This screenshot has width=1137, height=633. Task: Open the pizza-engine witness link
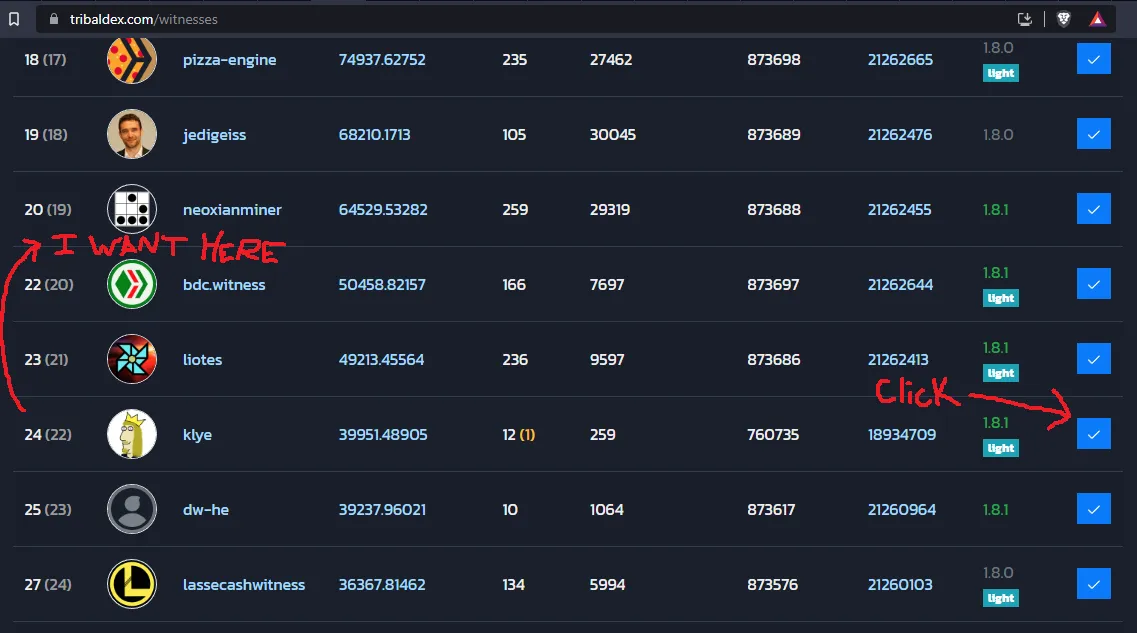[x=229, y=60]
